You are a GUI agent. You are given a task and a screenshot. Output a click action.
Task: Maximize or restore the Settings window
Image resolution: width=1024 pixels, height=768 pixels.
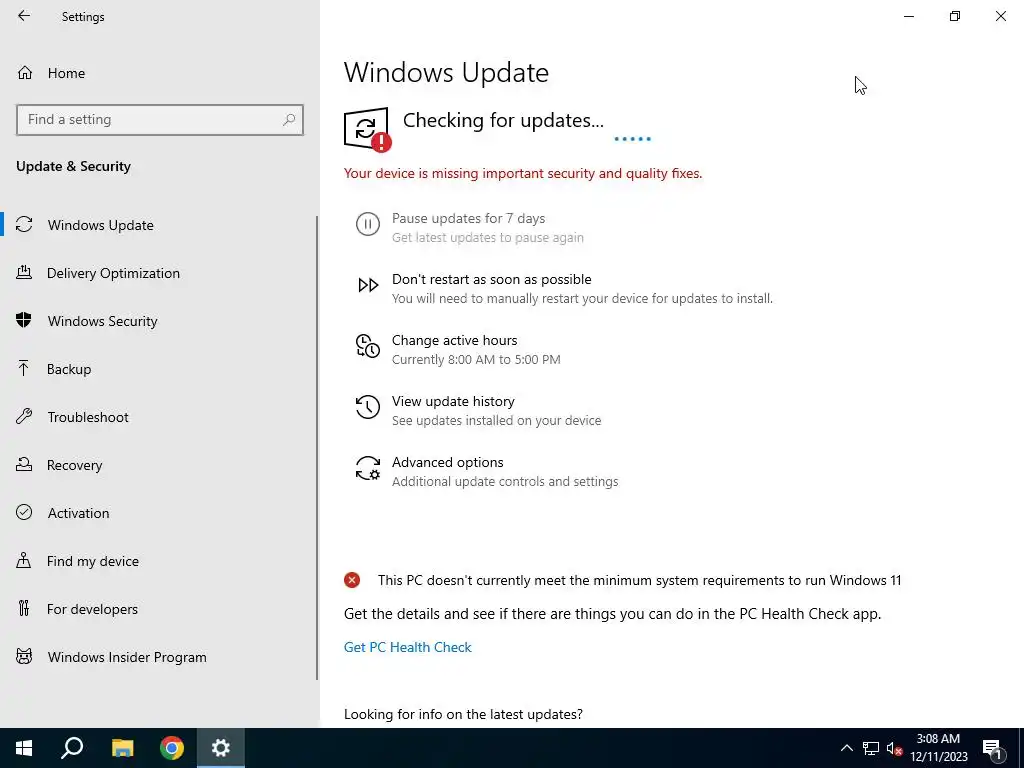[955, 16]
